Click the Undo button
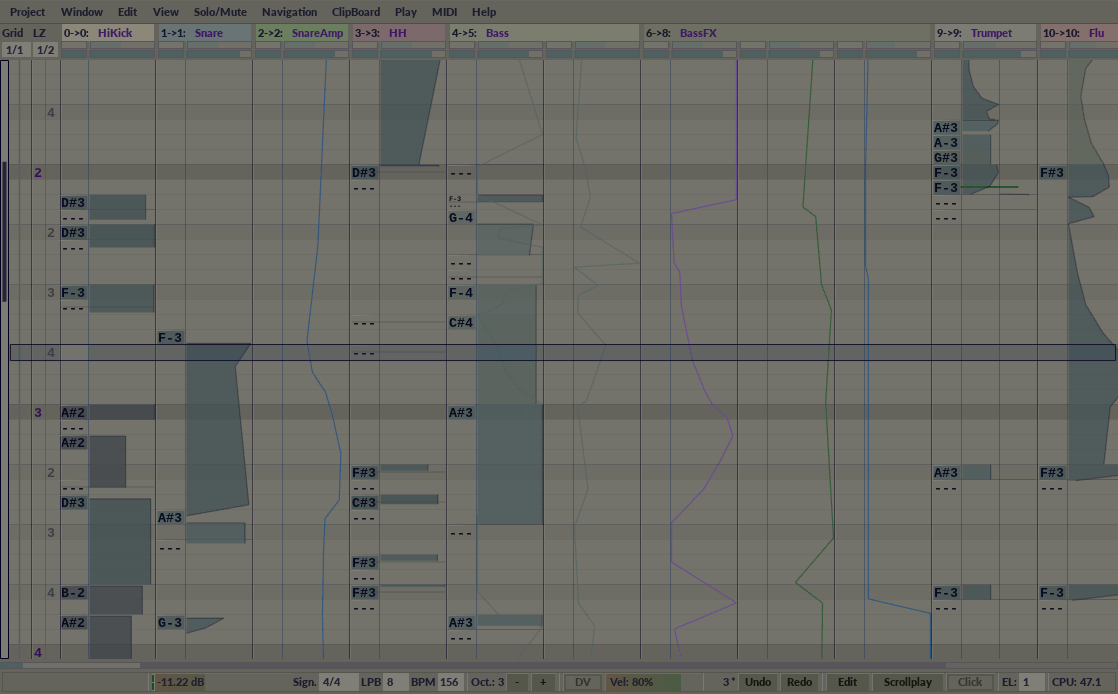This screenshot has height=694, width=1118. [758, 682]
